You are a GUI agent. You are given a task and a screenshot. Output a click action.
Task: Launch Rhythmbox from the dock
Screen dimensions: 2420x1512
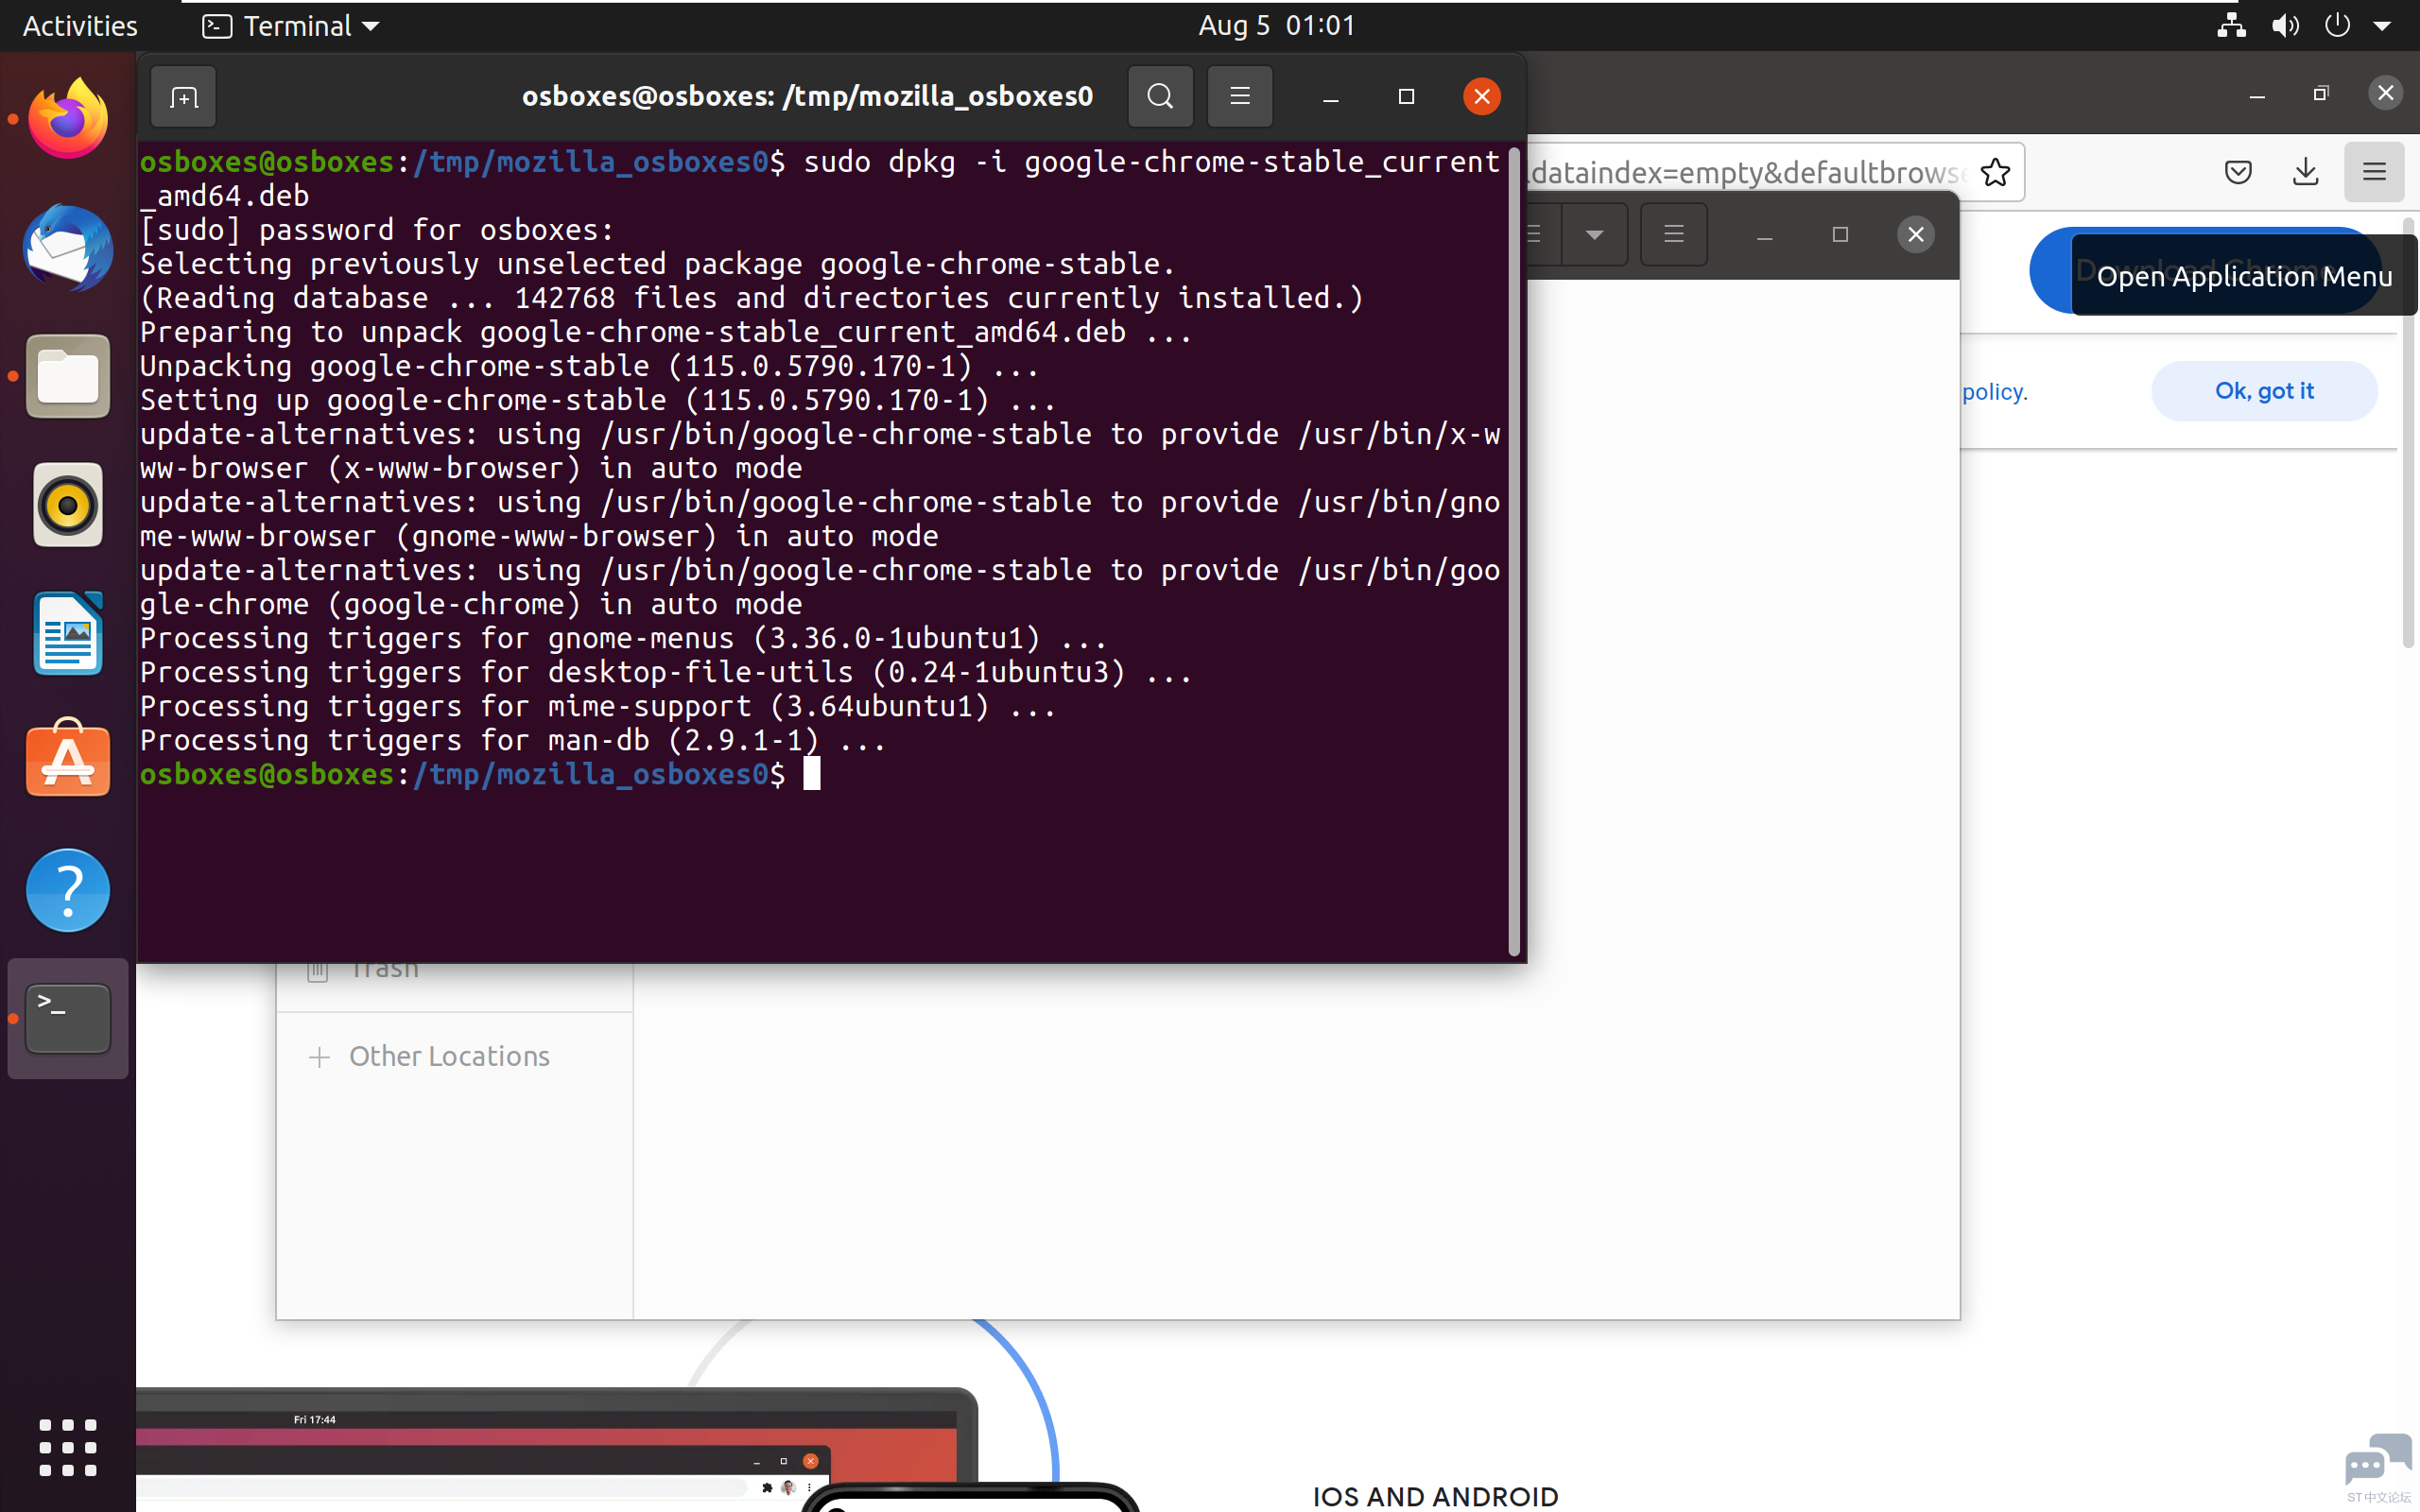[68, 505]
